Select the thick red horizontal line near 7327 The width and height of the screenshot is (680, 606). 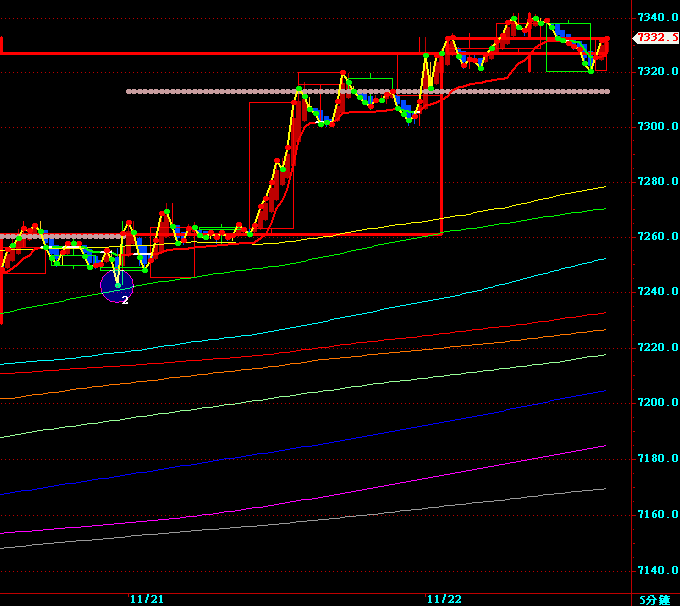coord(200,53)
